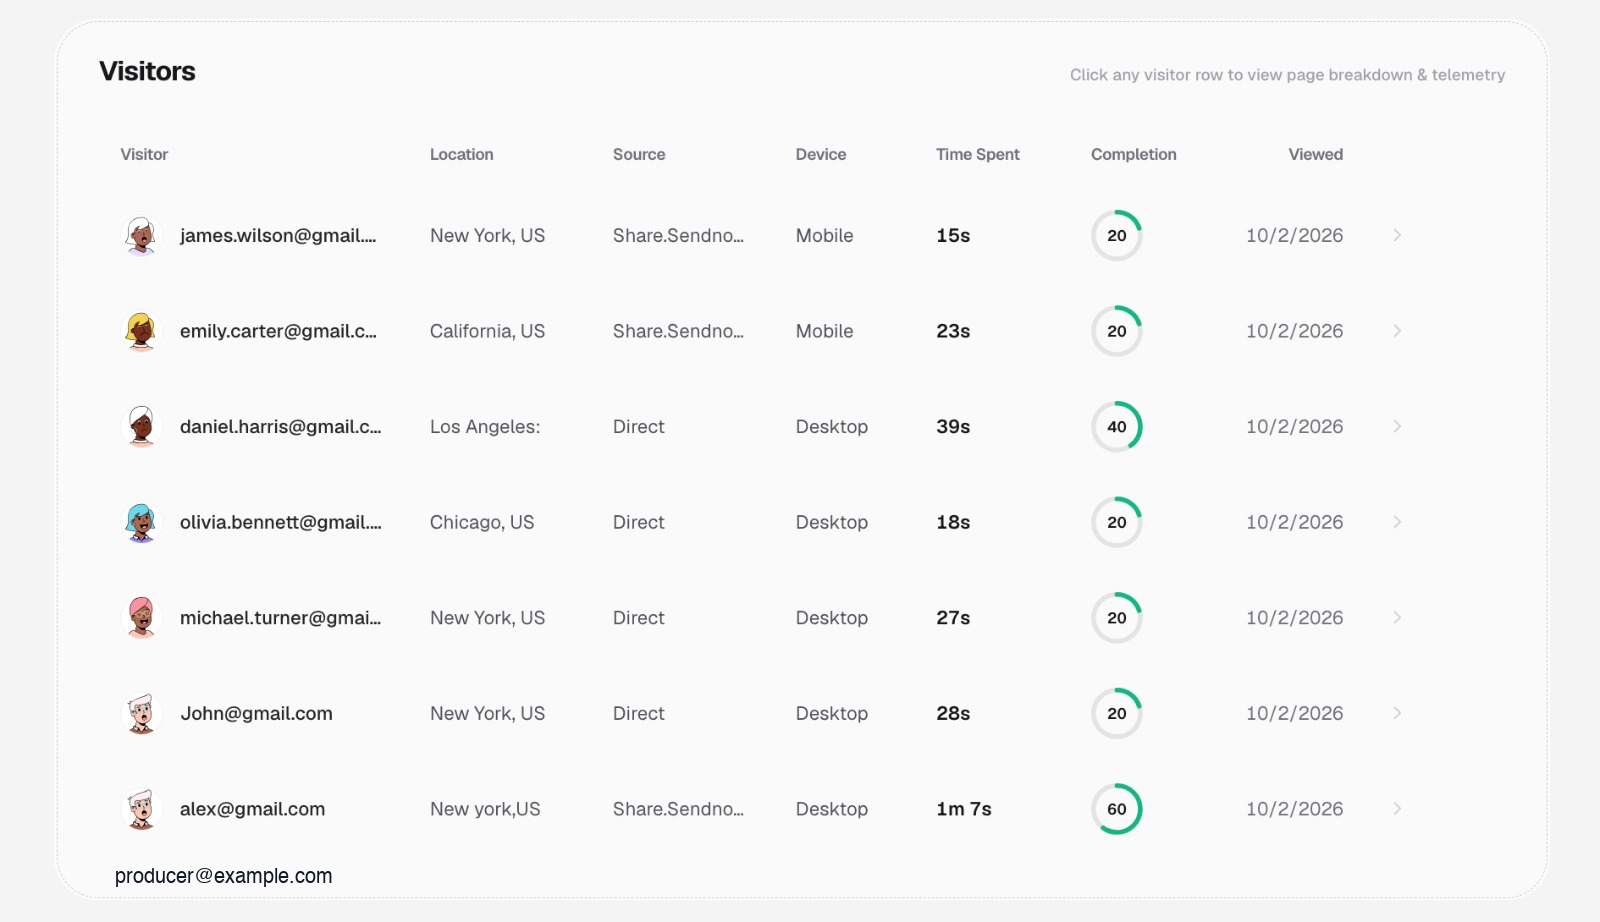The width and height of the screenshot is (1600, 922).
Task: Click Share.Sendno source in james.wilson row
Action: [678, 236]
